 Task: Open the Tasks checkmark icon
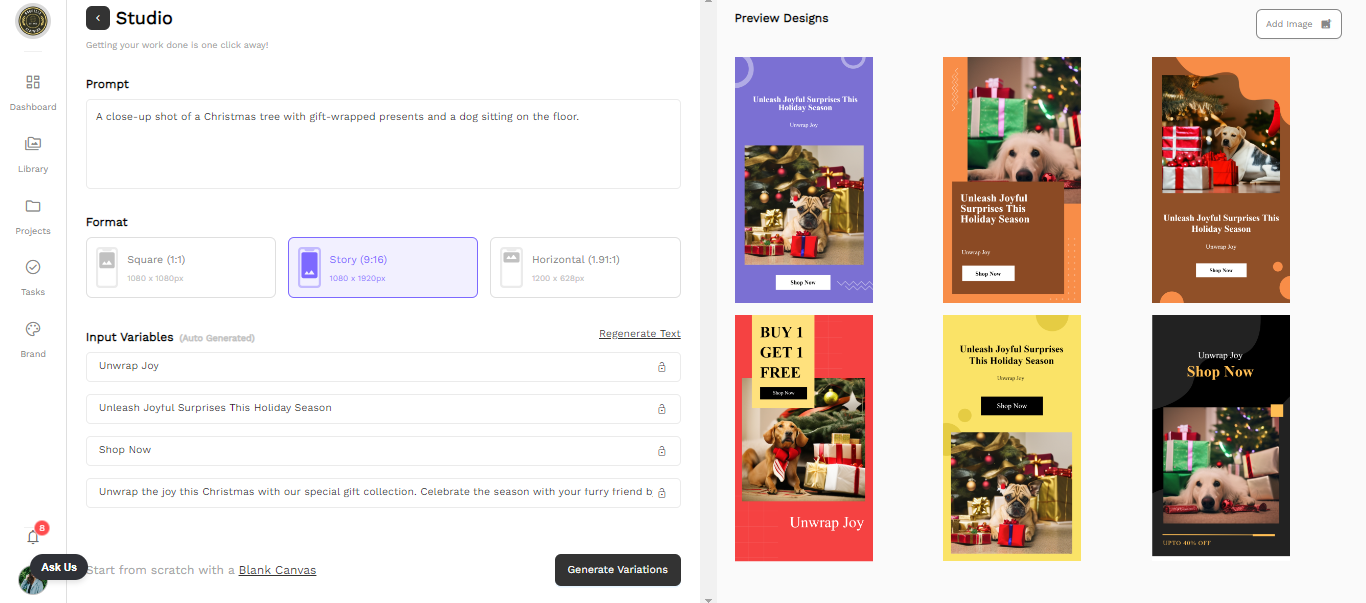click(33, 267)
